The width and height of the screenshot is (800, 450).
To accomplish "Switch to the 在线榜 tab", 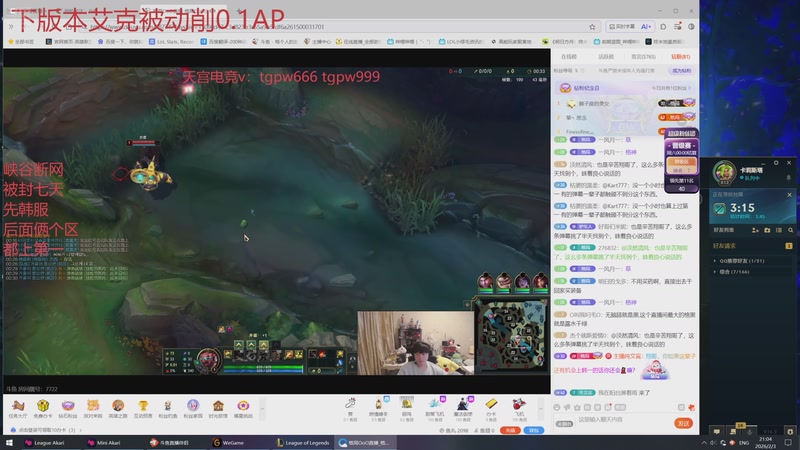I will [568, 57].
